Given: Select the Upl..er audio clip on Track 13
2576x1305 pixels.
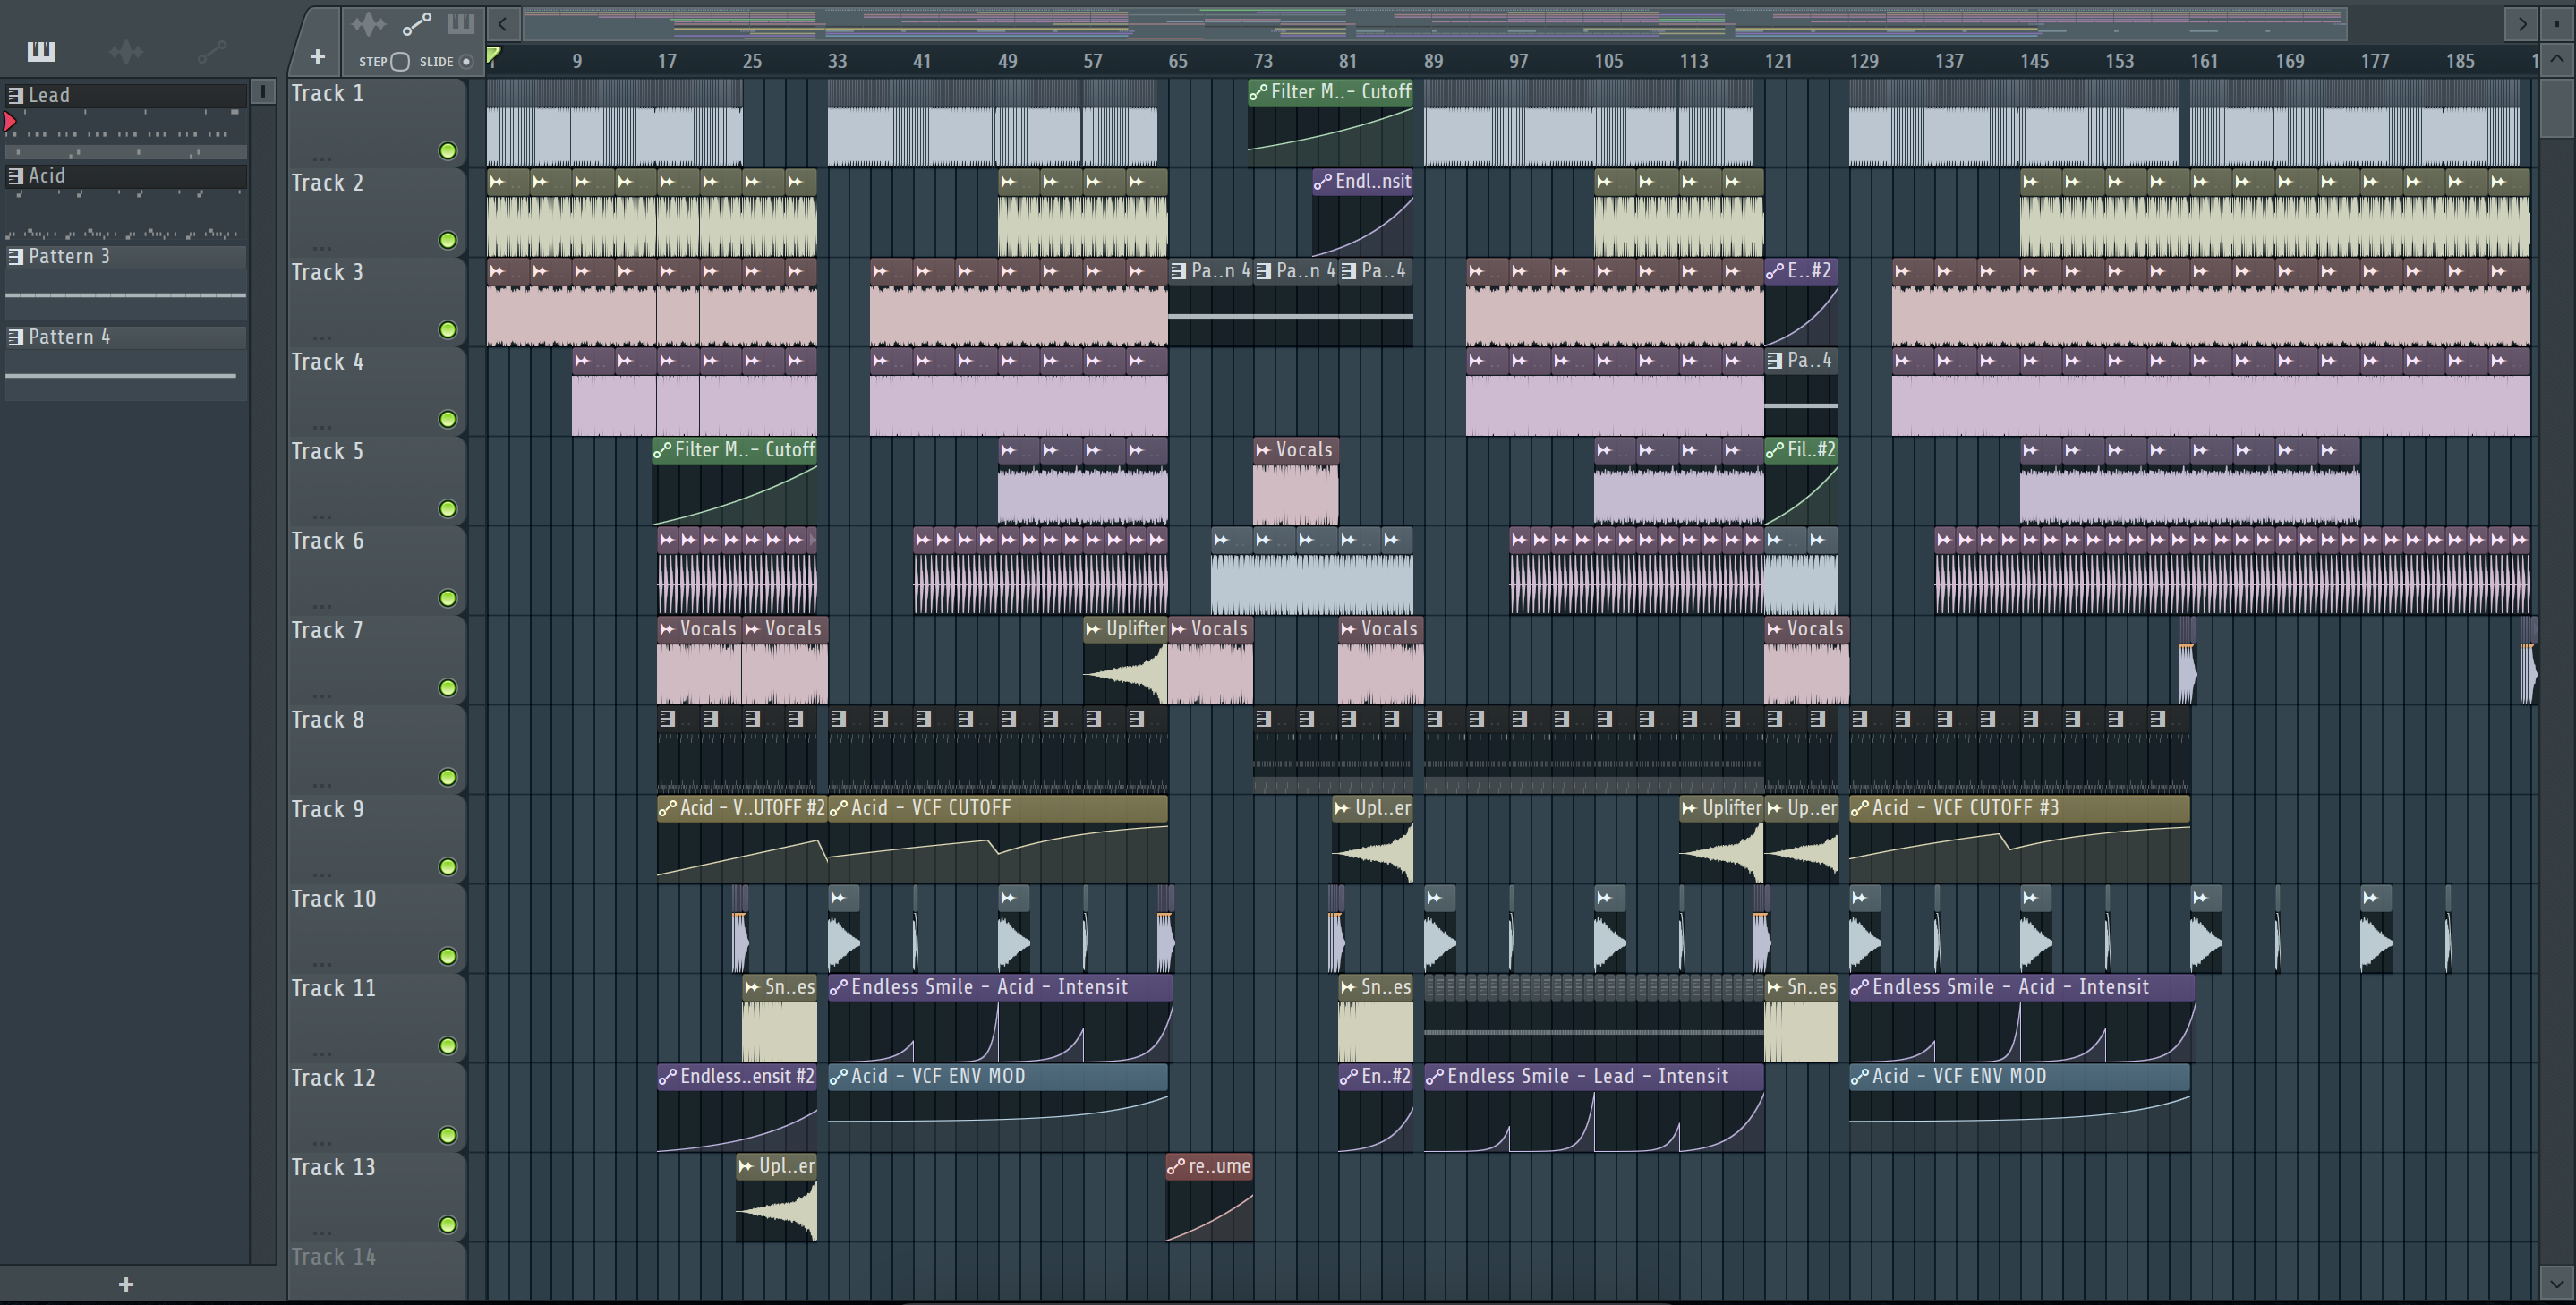Looking at the screenshot, I should (776, 1197).
